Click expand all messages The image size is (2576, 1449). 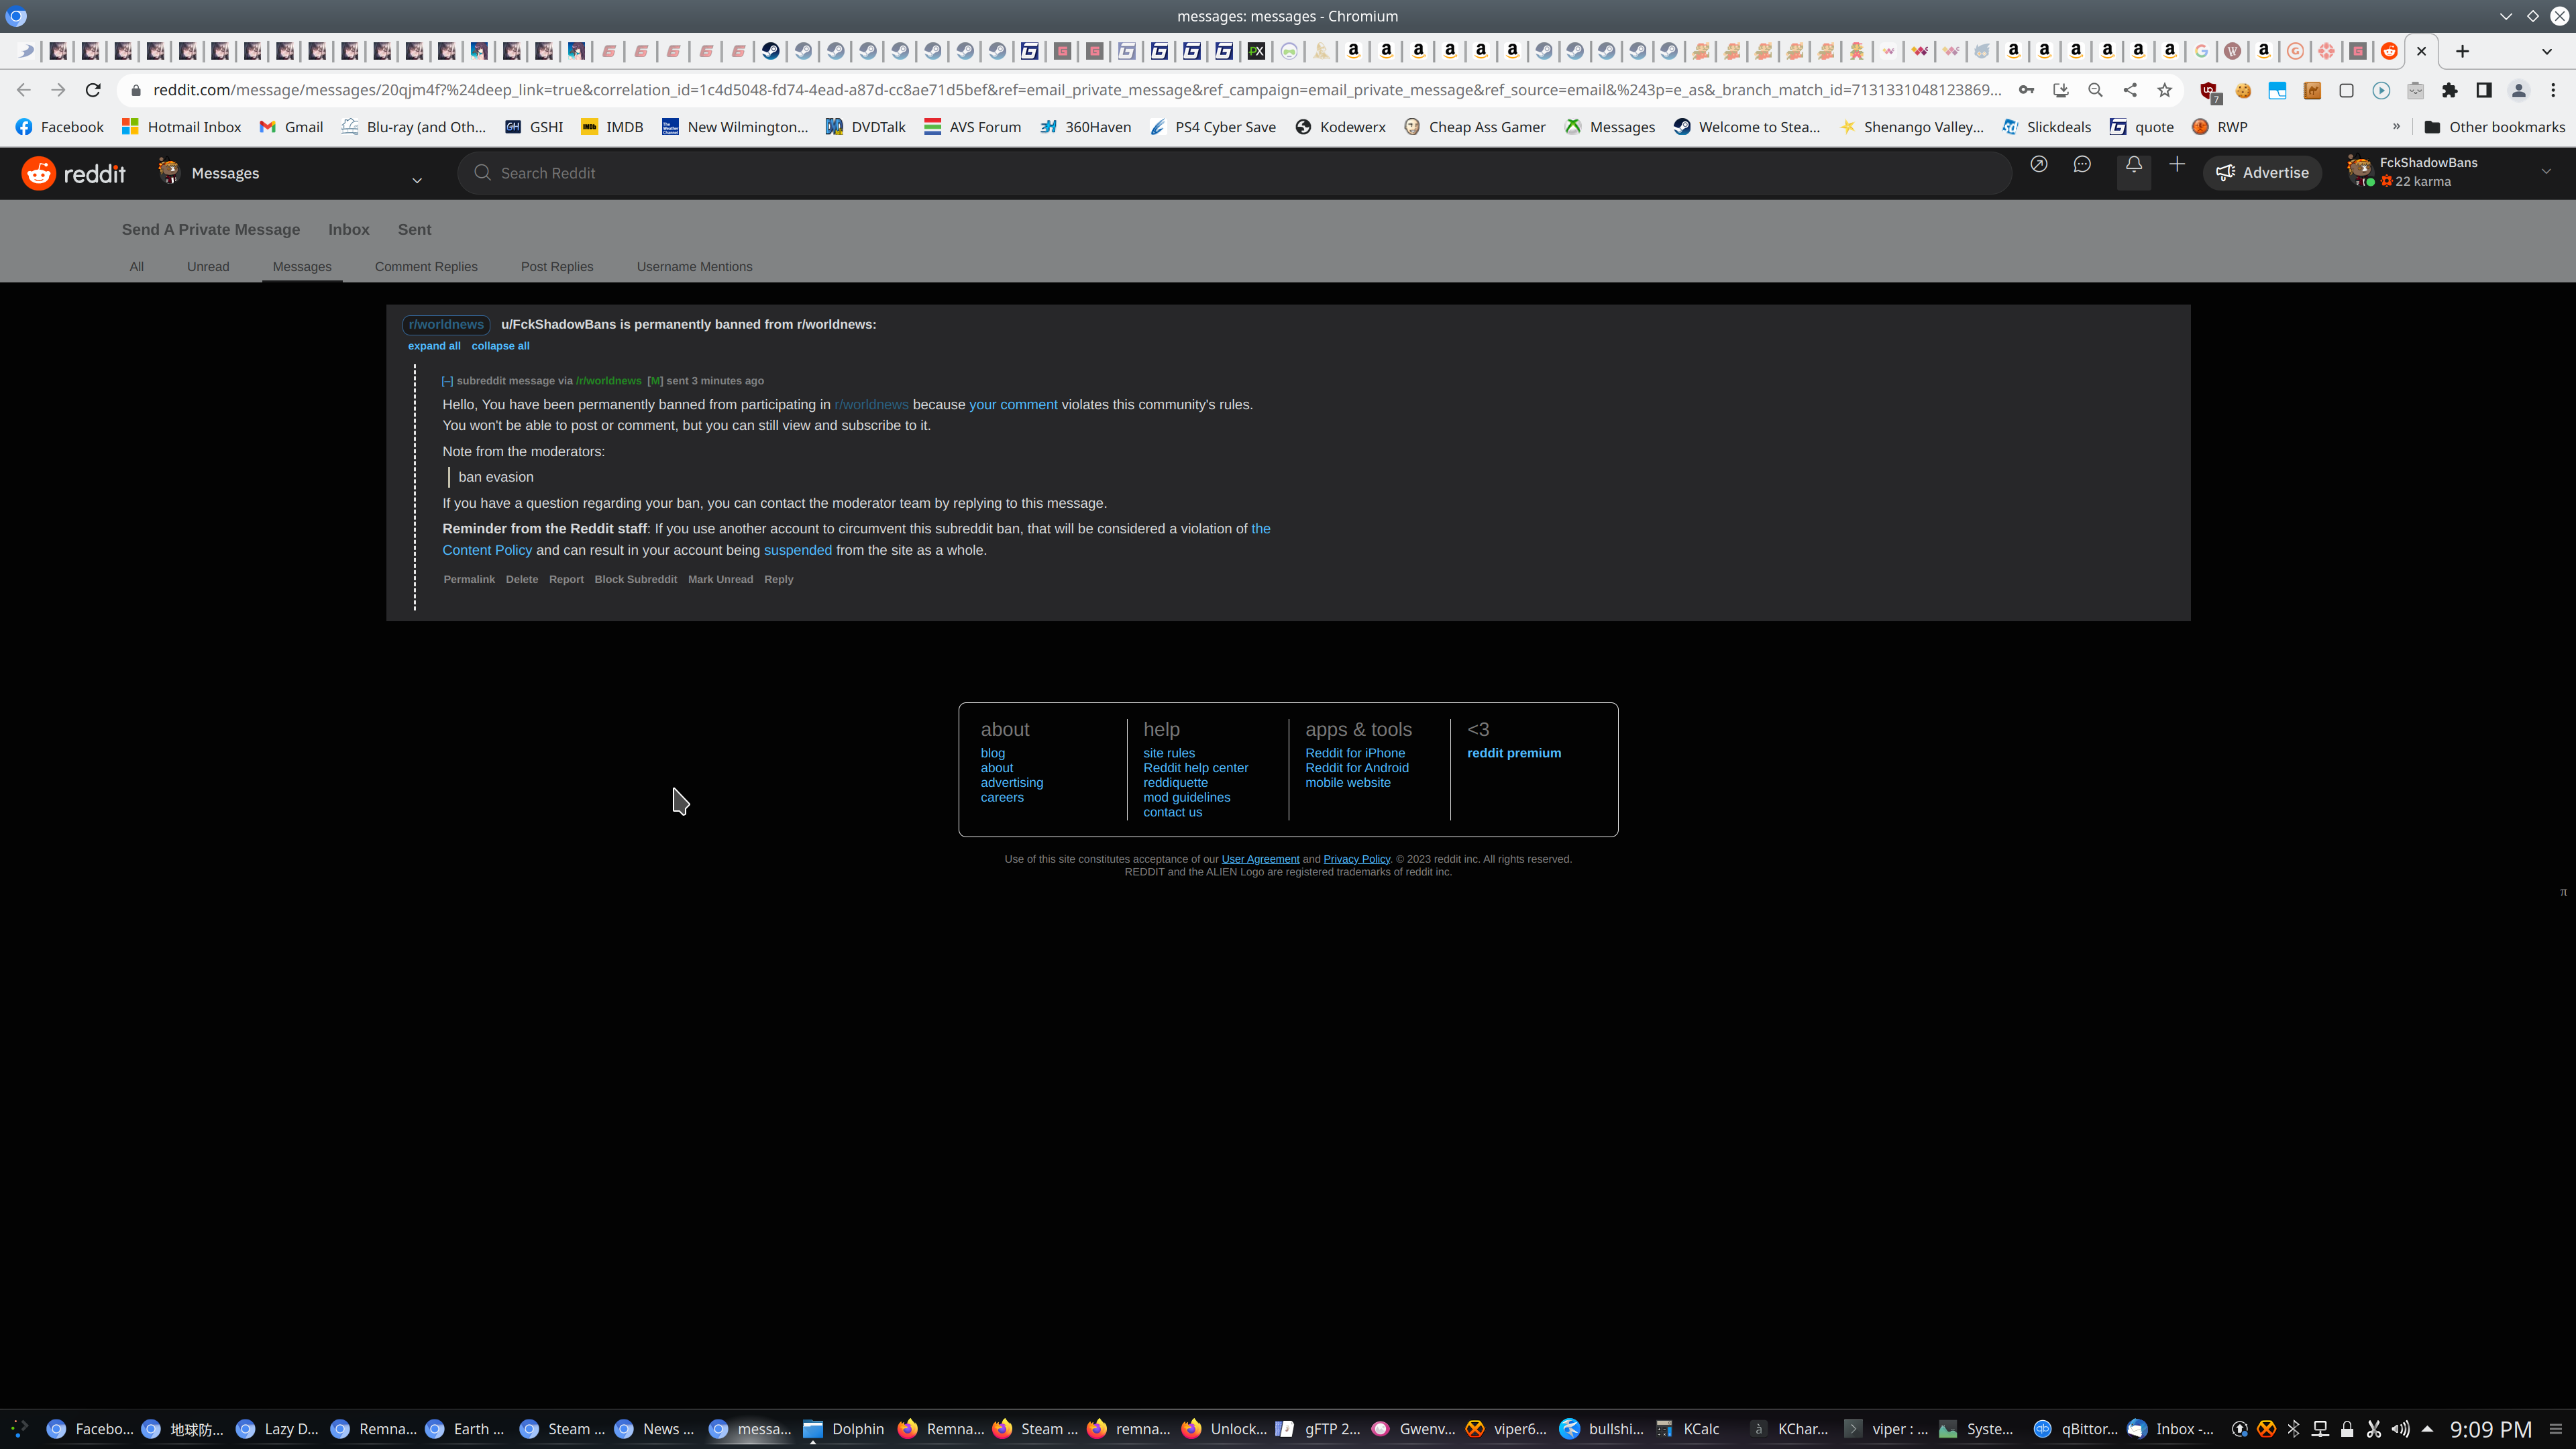tap(434, 346)
